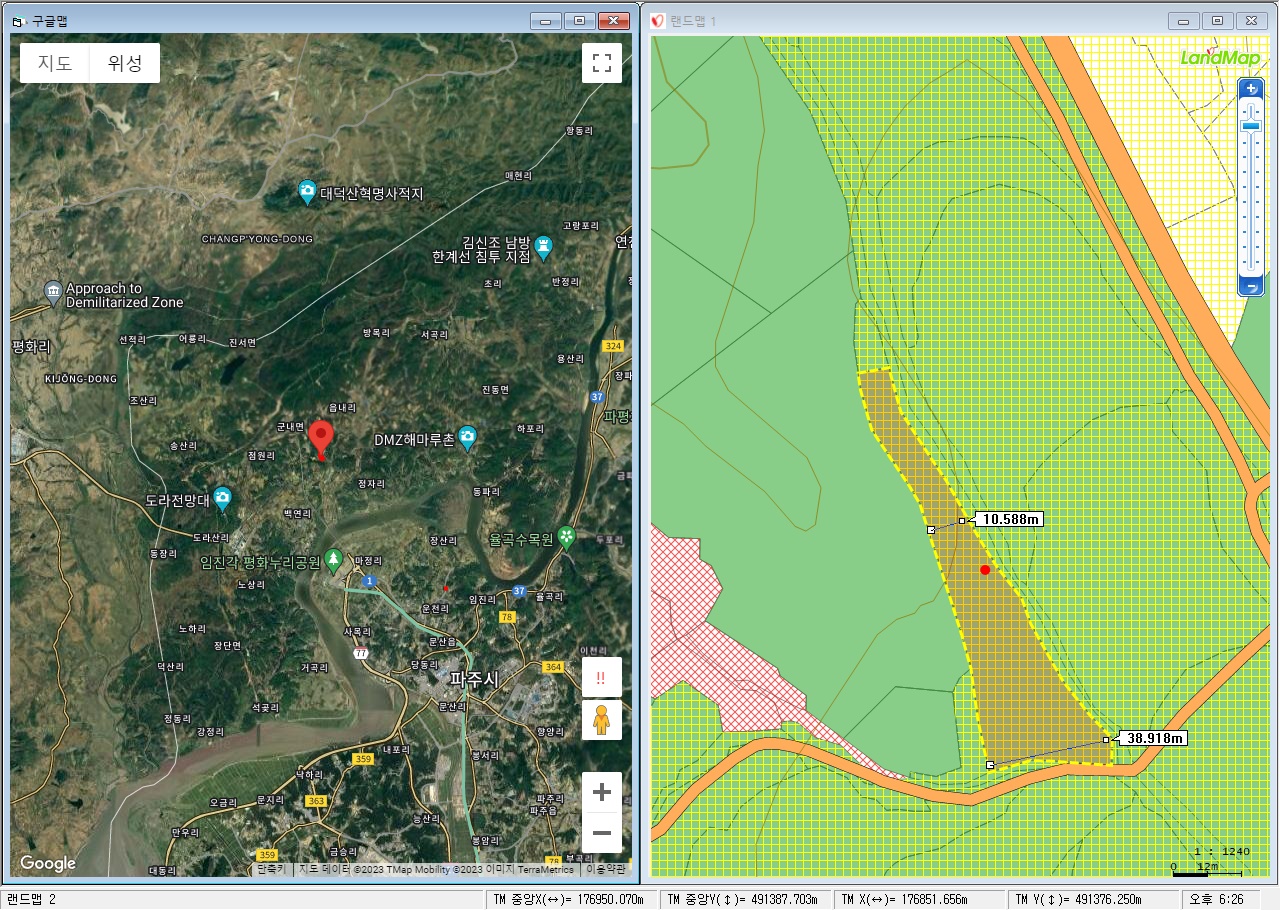The height and width of the screenshot is (910, 1280).
Task: Click the route 77 road shield
Action: pyautogui.click(x=360, y=654)
